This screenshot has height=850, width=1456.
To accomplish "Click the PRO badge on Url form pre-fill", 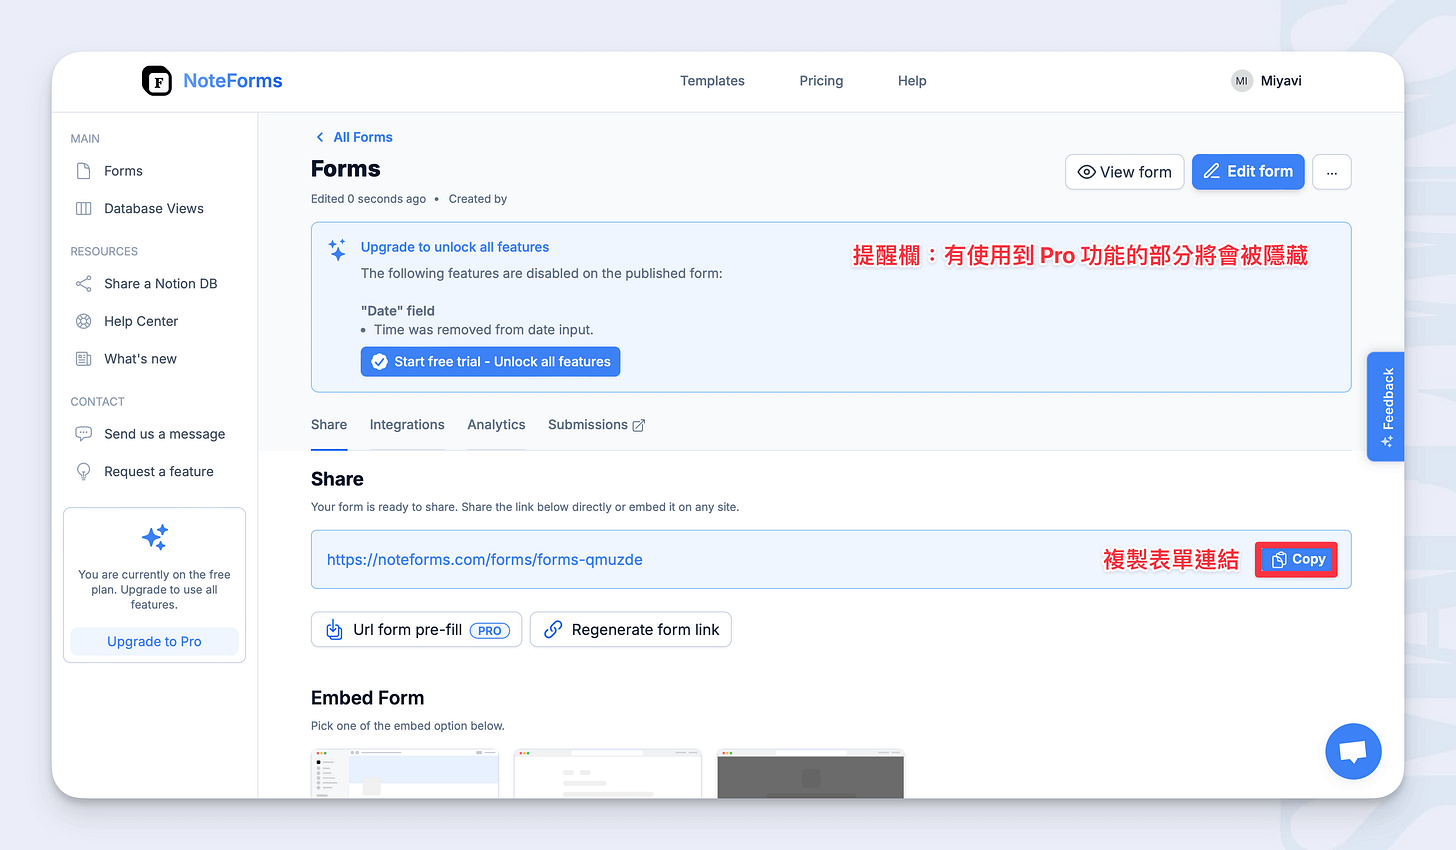I will click(490, 631).
